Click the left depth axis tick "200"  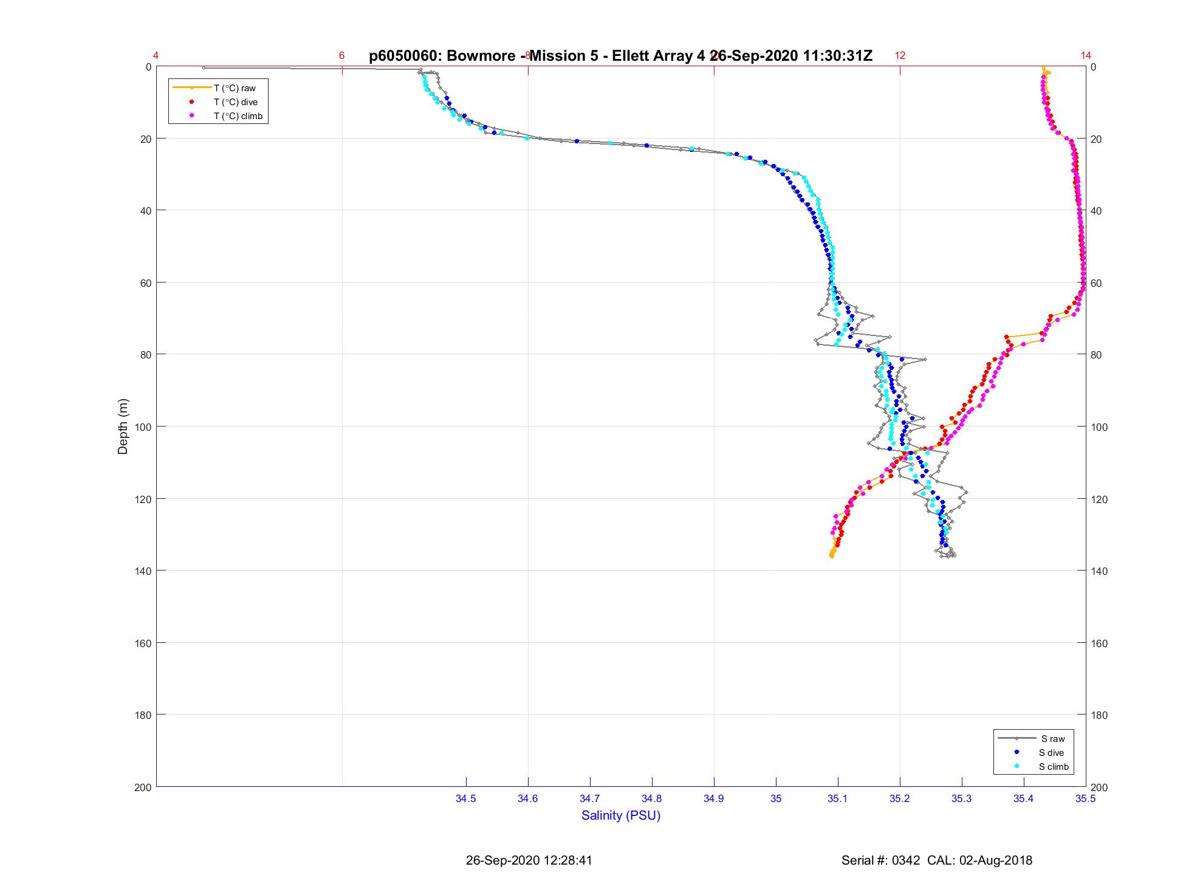pyautogui.click(x=142, y=787)
